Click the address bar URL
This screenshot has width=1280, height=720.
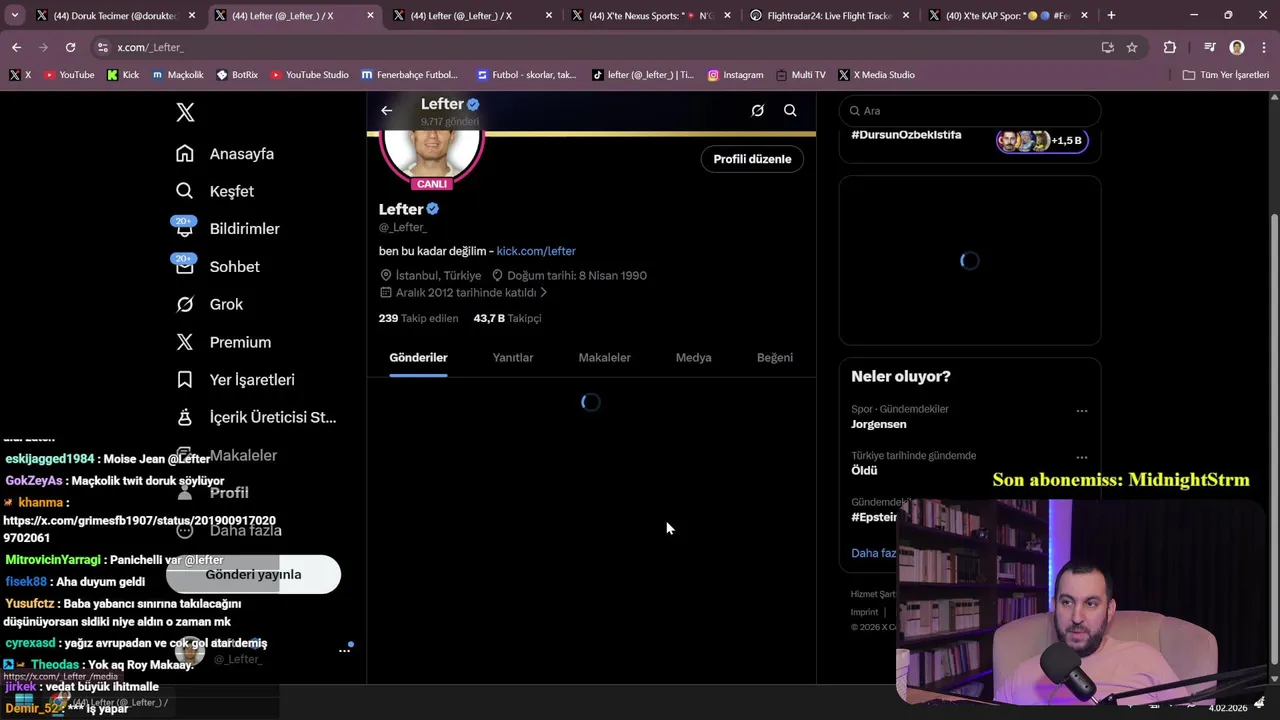tap(150, 47)
